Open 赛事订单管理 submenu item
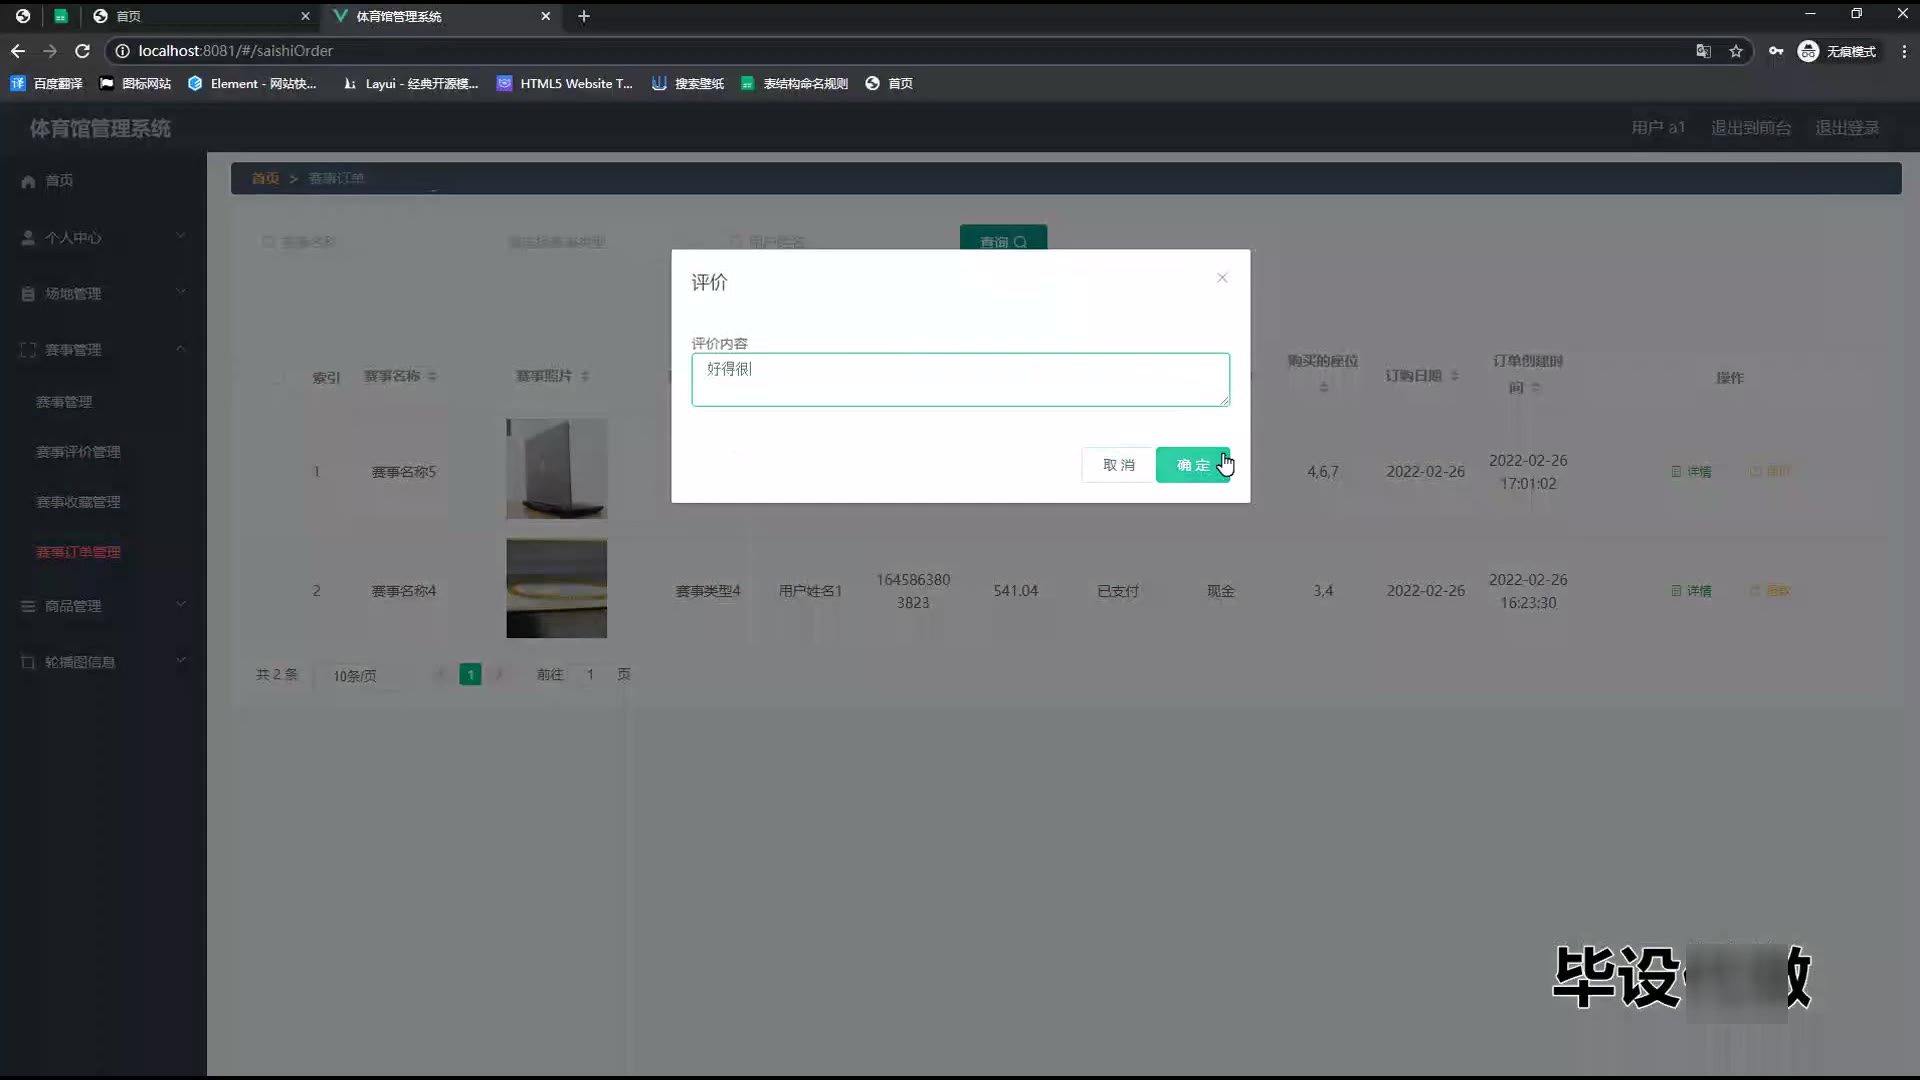This screenshot has width=1920, height=1080. click(78, 552)
